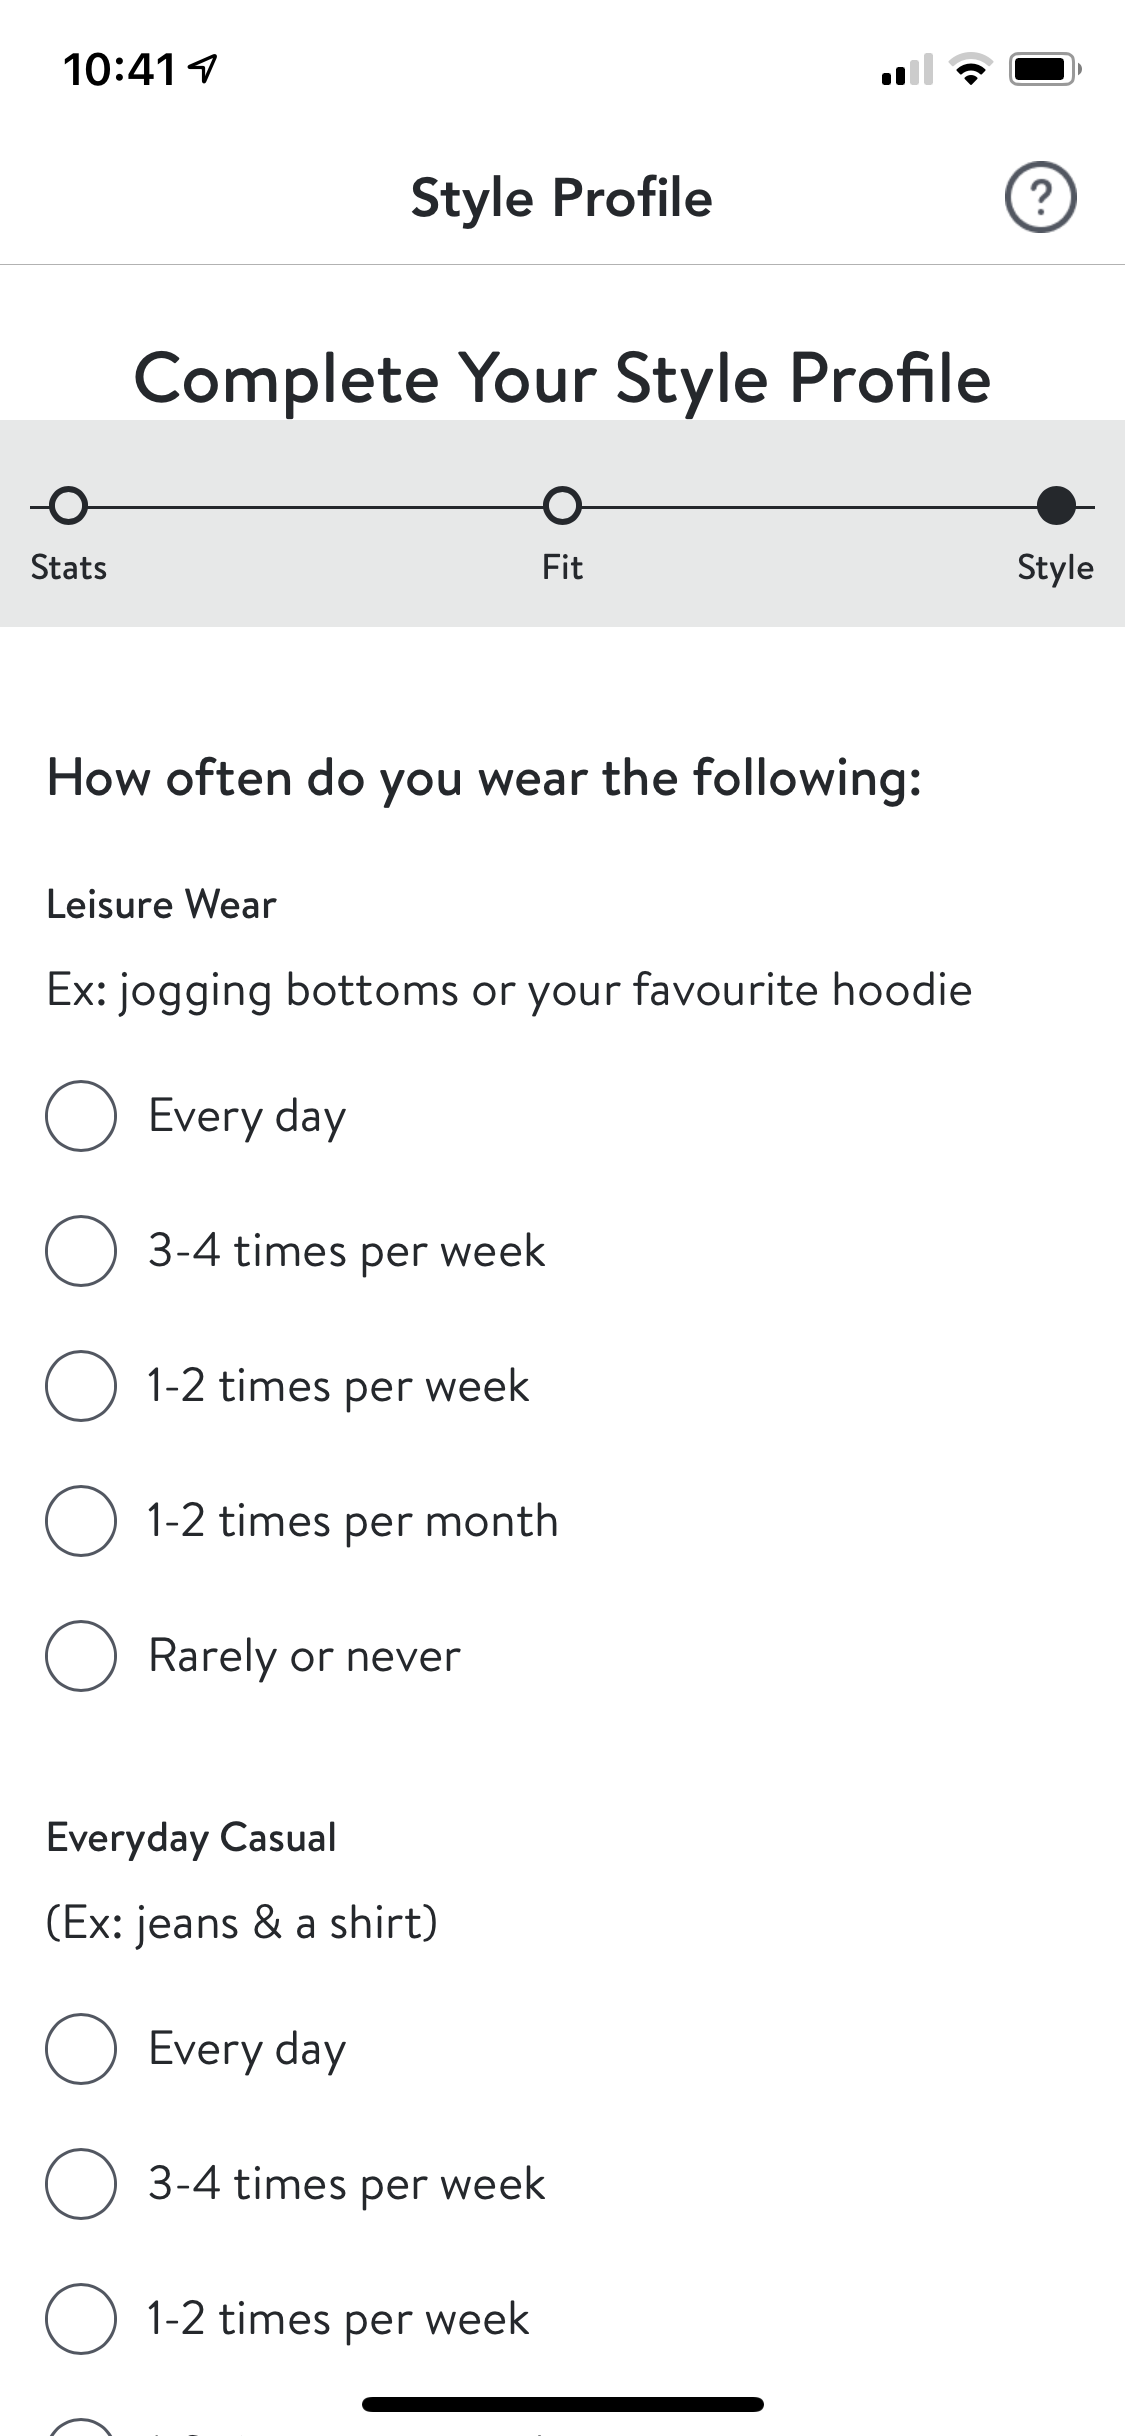The image size is (1125, 2436).
Task: Choose 1-2 times per month for Leisure Wear
Action: tap(81, 1521)
